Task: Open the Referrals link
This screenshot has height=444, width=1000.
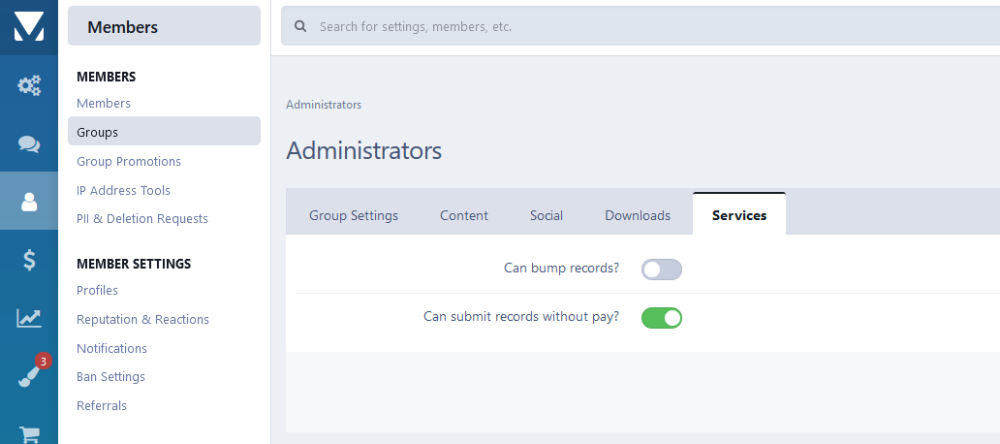Action: (x=101, y=406)
